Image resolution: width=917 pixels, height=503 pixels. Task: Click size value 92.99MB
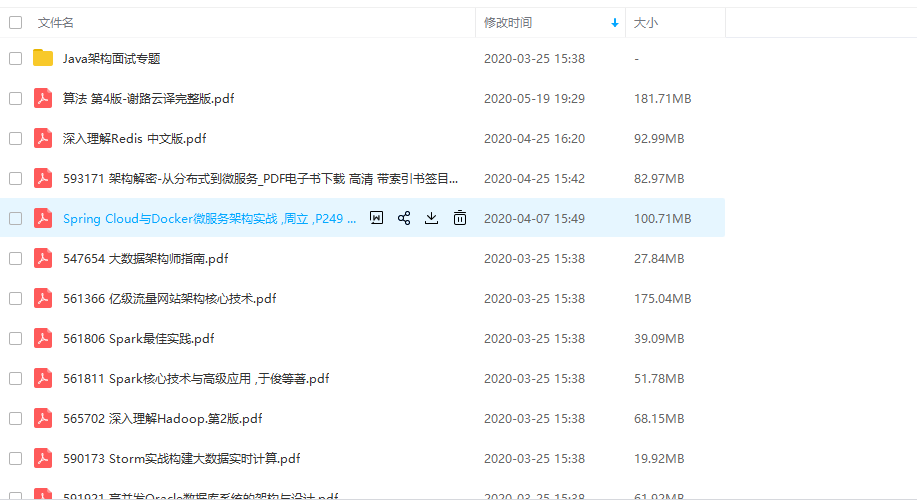coord(659,139)
